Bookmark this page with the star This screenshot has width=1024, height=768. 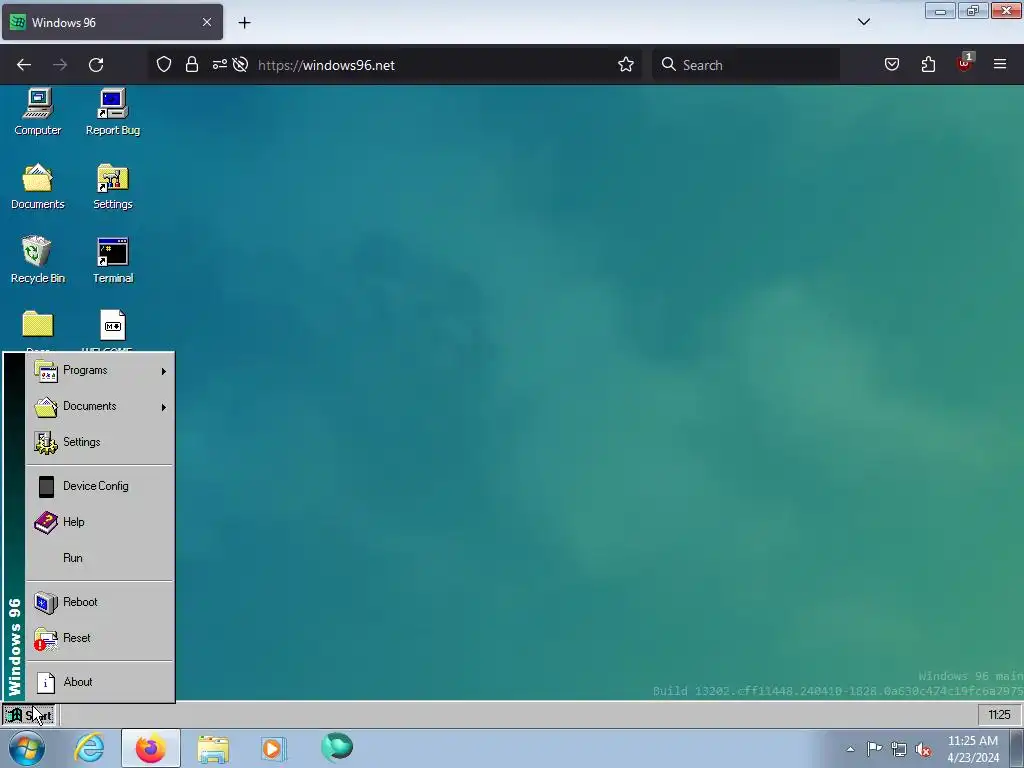point(626,64)
